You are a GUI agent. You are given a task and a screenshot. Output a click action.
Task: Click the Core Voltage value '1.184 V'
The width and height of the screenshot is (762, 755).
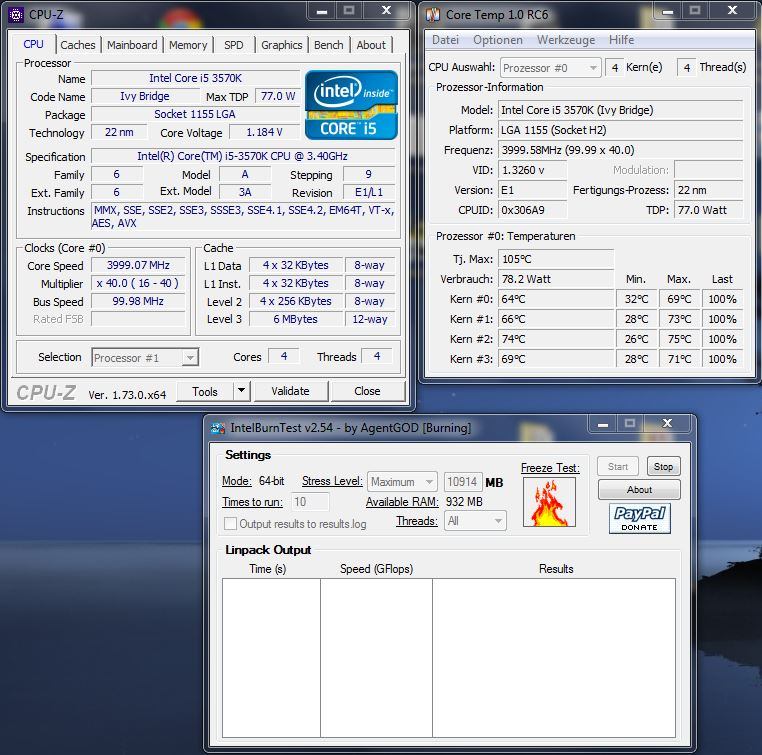tap(264, 132)
